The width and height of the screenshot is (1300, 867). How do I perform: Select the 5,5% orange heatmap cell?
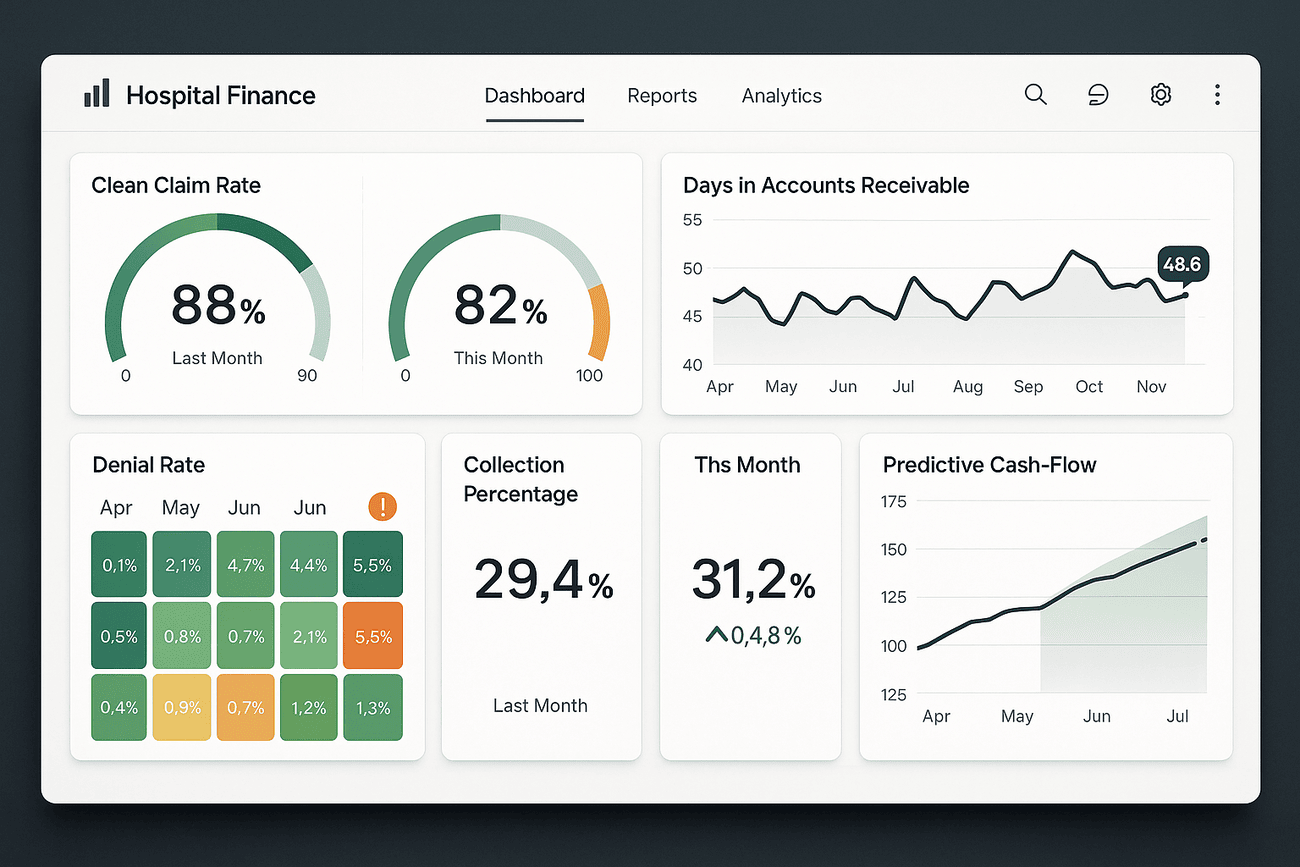click(373, 635)
